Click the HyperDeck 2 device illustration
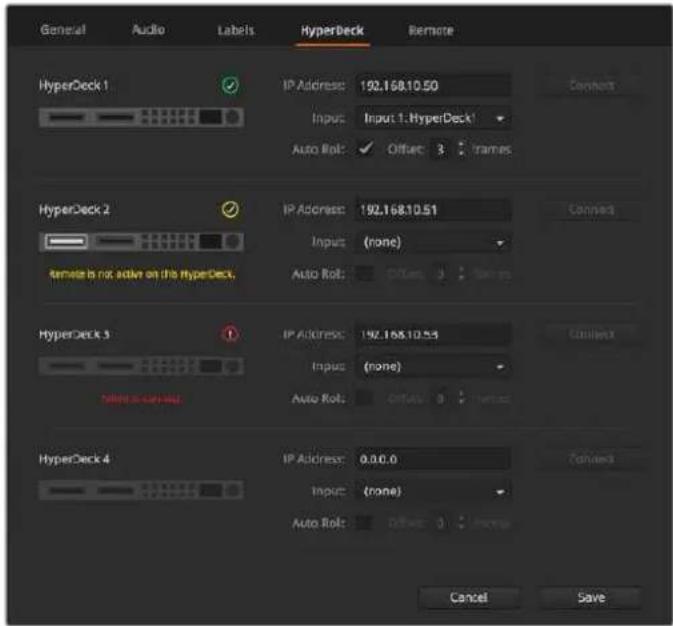 pos(142,242)
